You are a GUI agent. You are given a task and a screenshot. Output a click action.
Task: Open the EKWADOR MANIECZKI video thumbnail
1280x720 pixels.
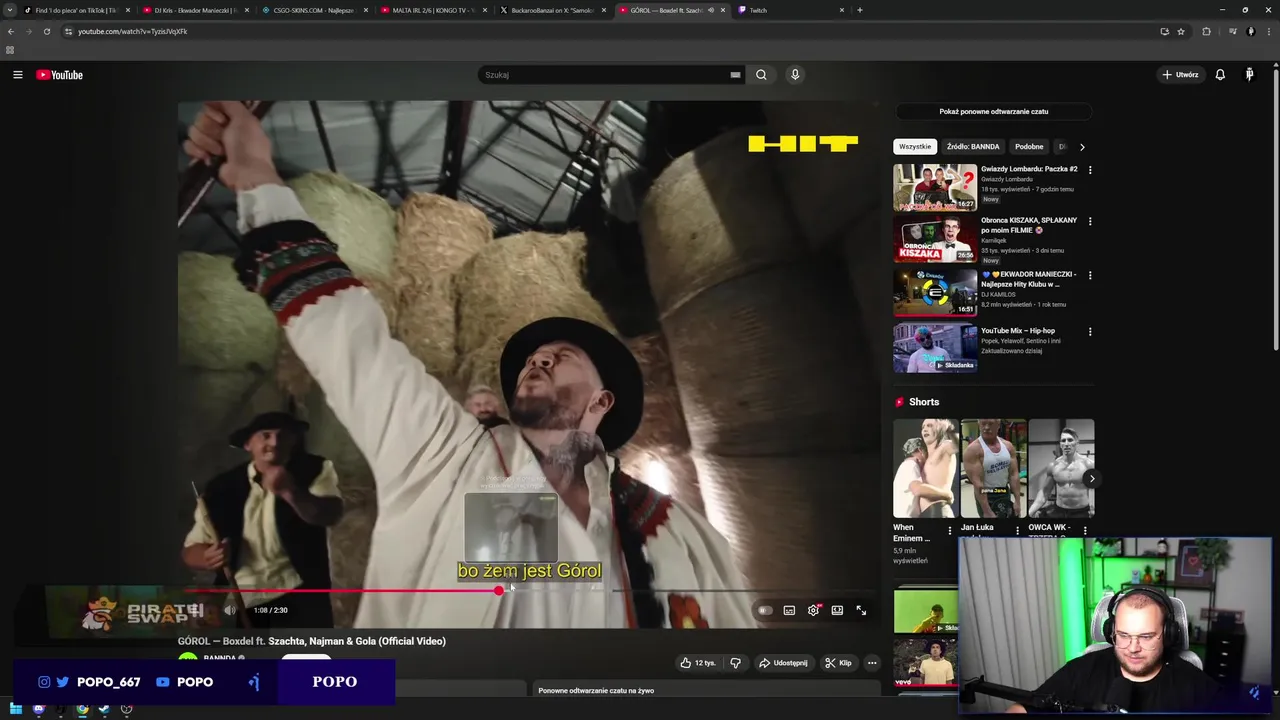[x=935, y=291]
